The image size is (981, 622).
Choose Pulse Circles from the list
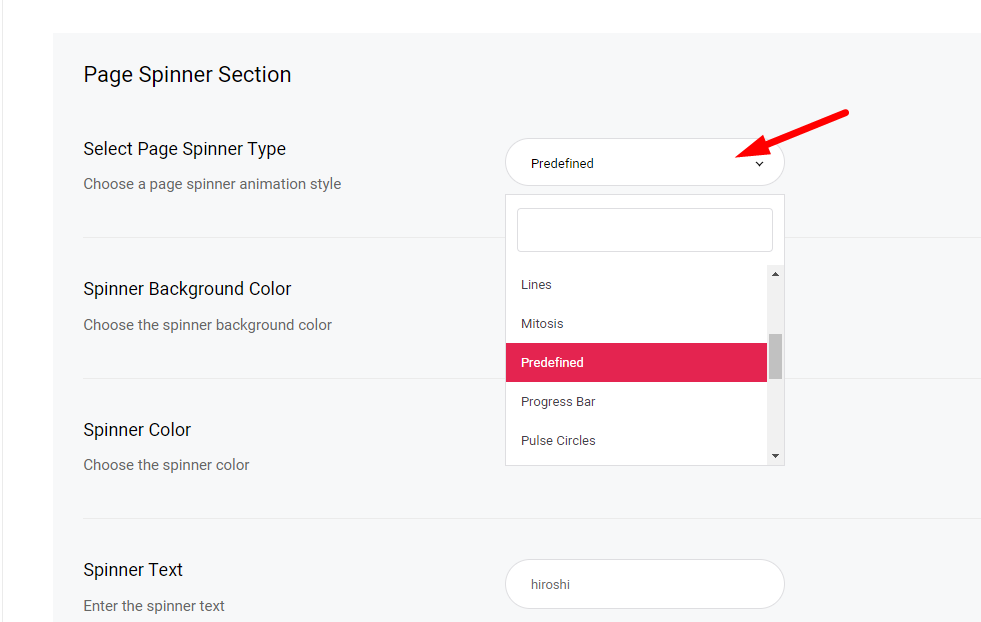pos(636,441)
